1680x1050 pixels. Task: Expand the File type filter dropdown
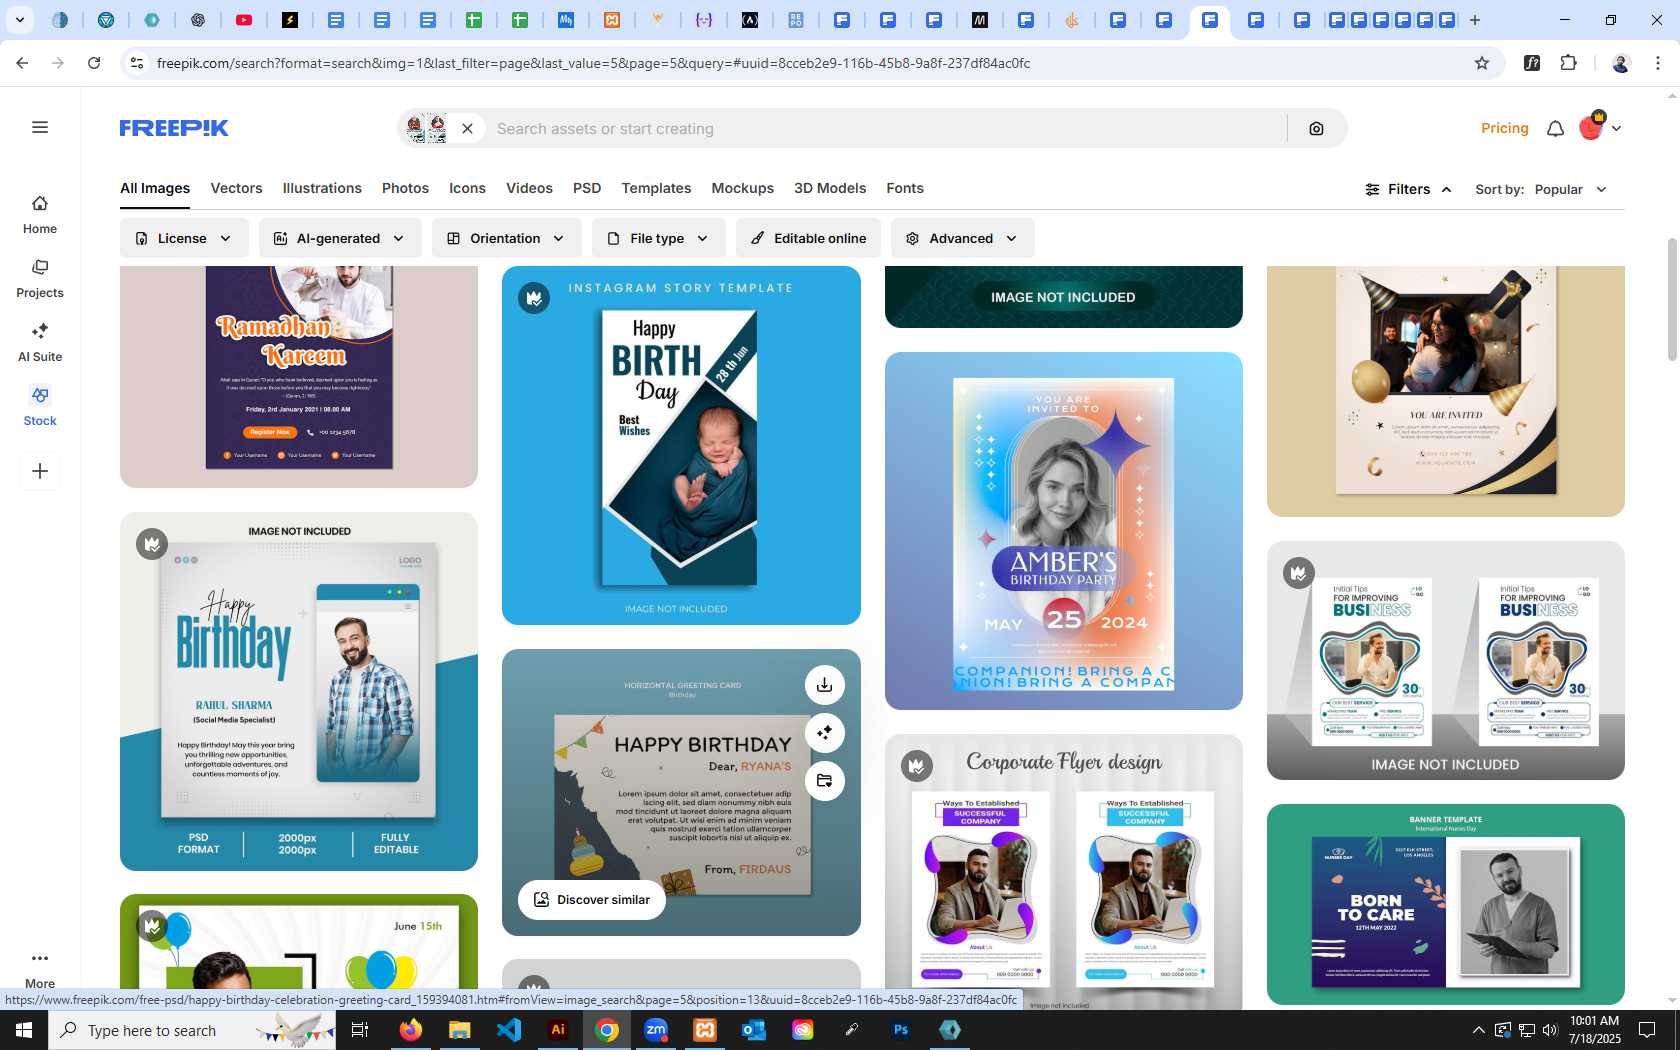pyautogui.click(x=658, y=238)
